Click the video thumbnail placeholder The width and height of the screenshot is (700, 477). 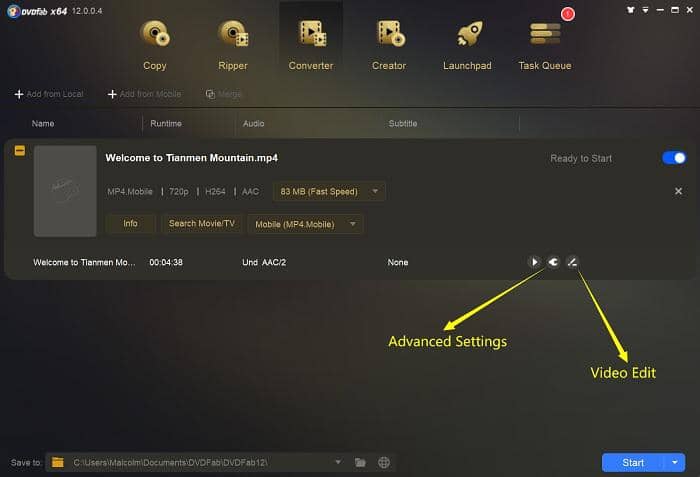pos(65,191)
